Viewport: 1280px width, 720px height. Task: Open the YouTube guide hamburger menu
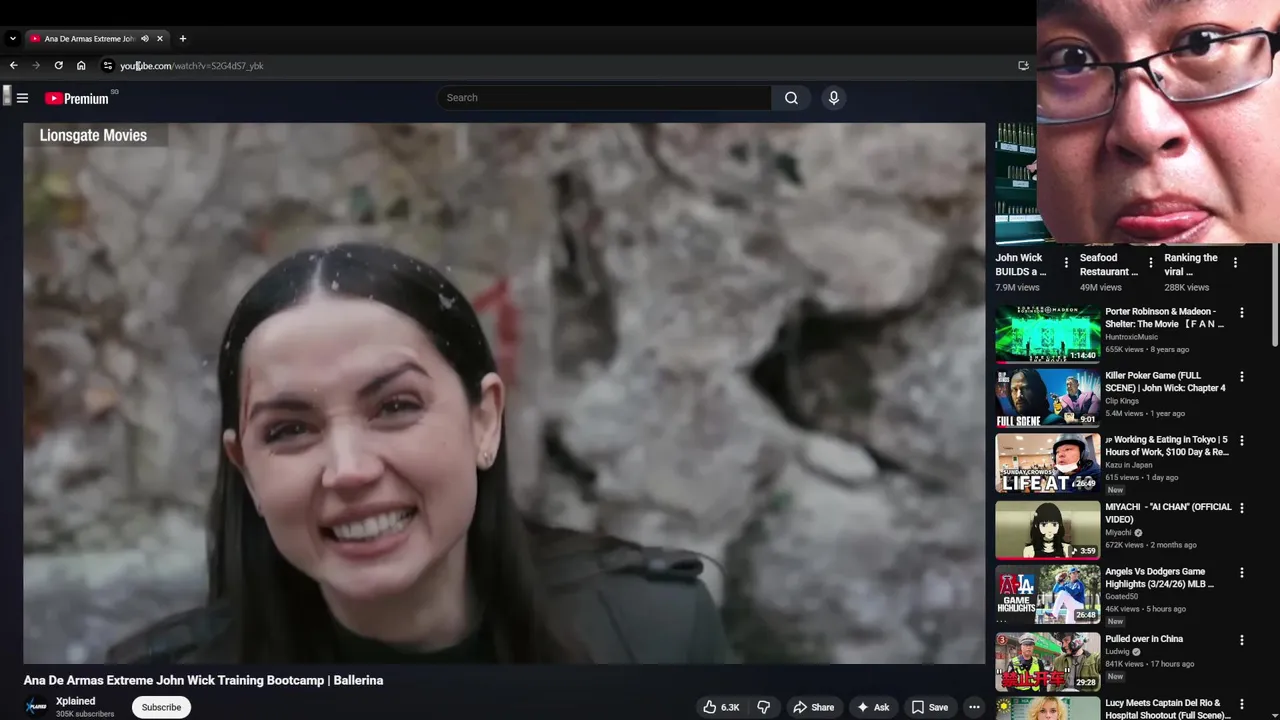[22, 98]
